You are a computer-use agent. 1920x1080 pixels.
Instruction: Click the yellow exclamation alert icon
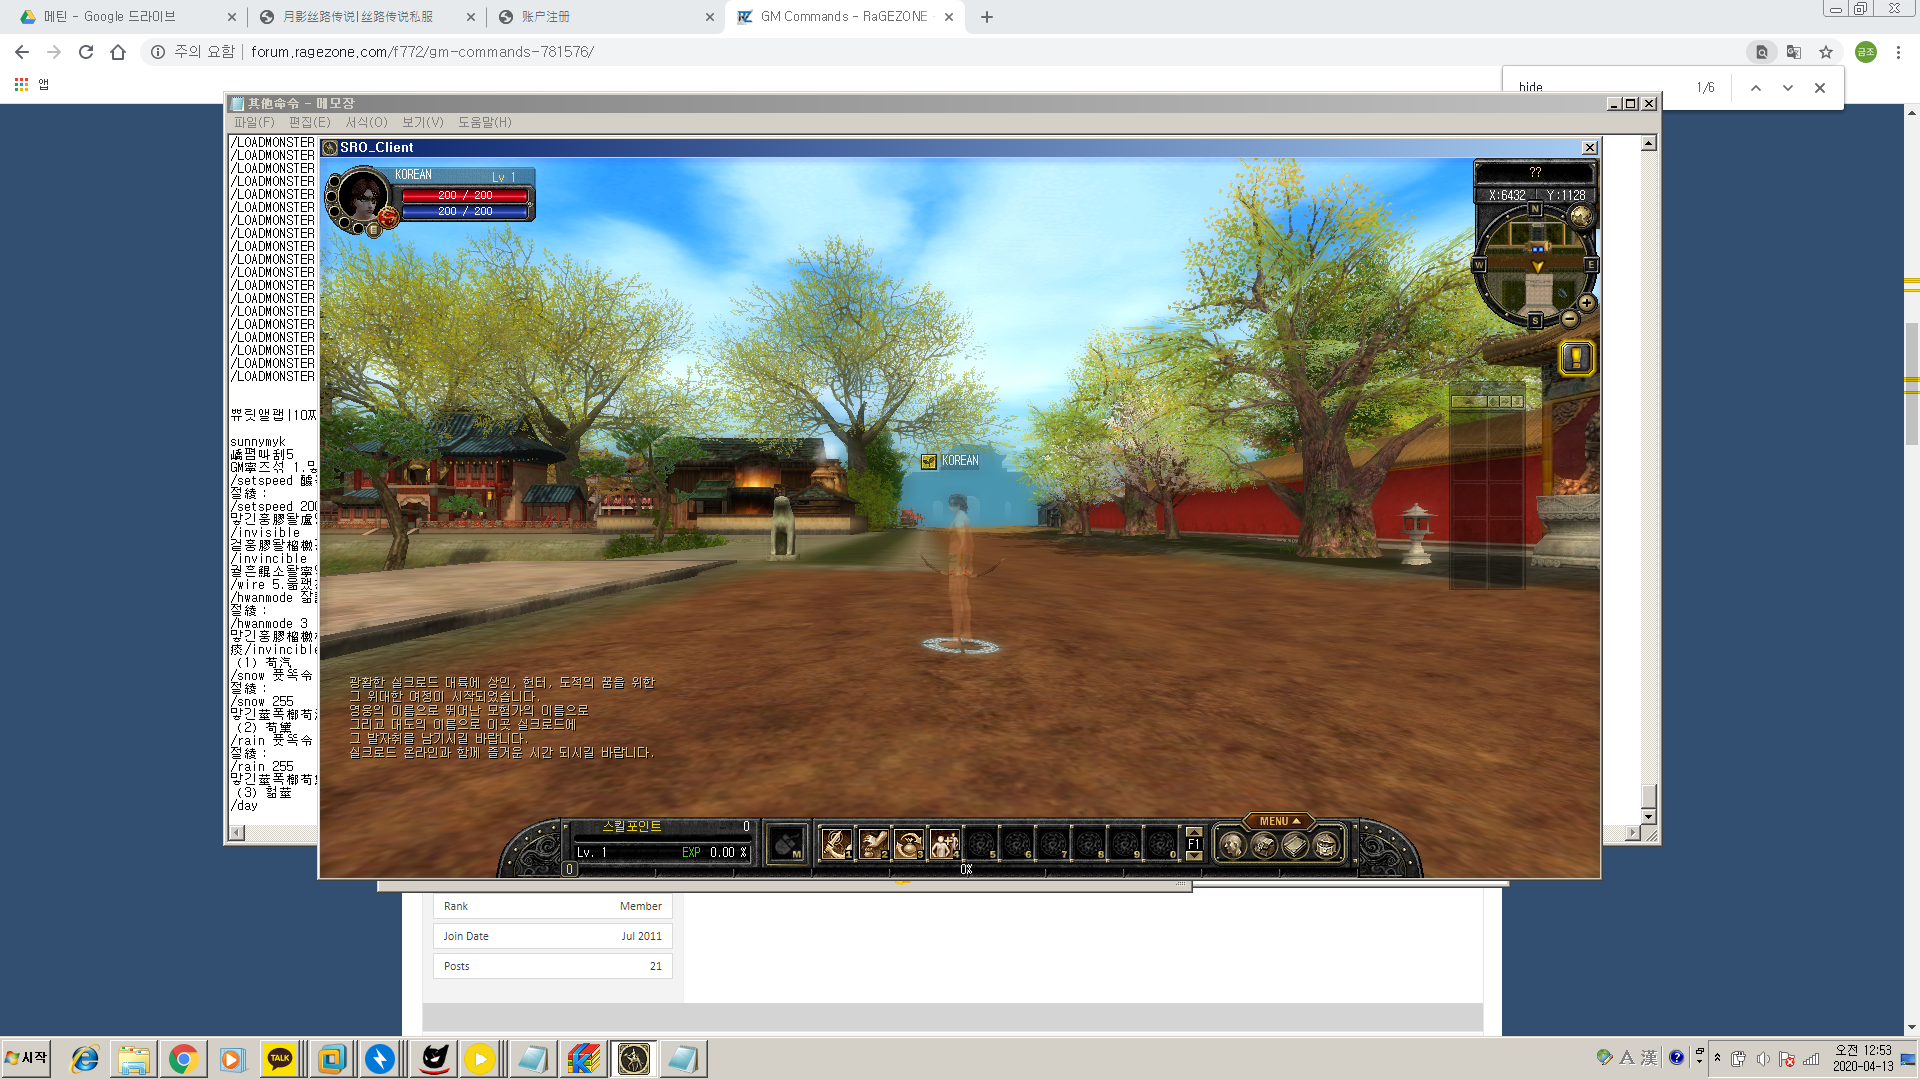pos(1576,358)
